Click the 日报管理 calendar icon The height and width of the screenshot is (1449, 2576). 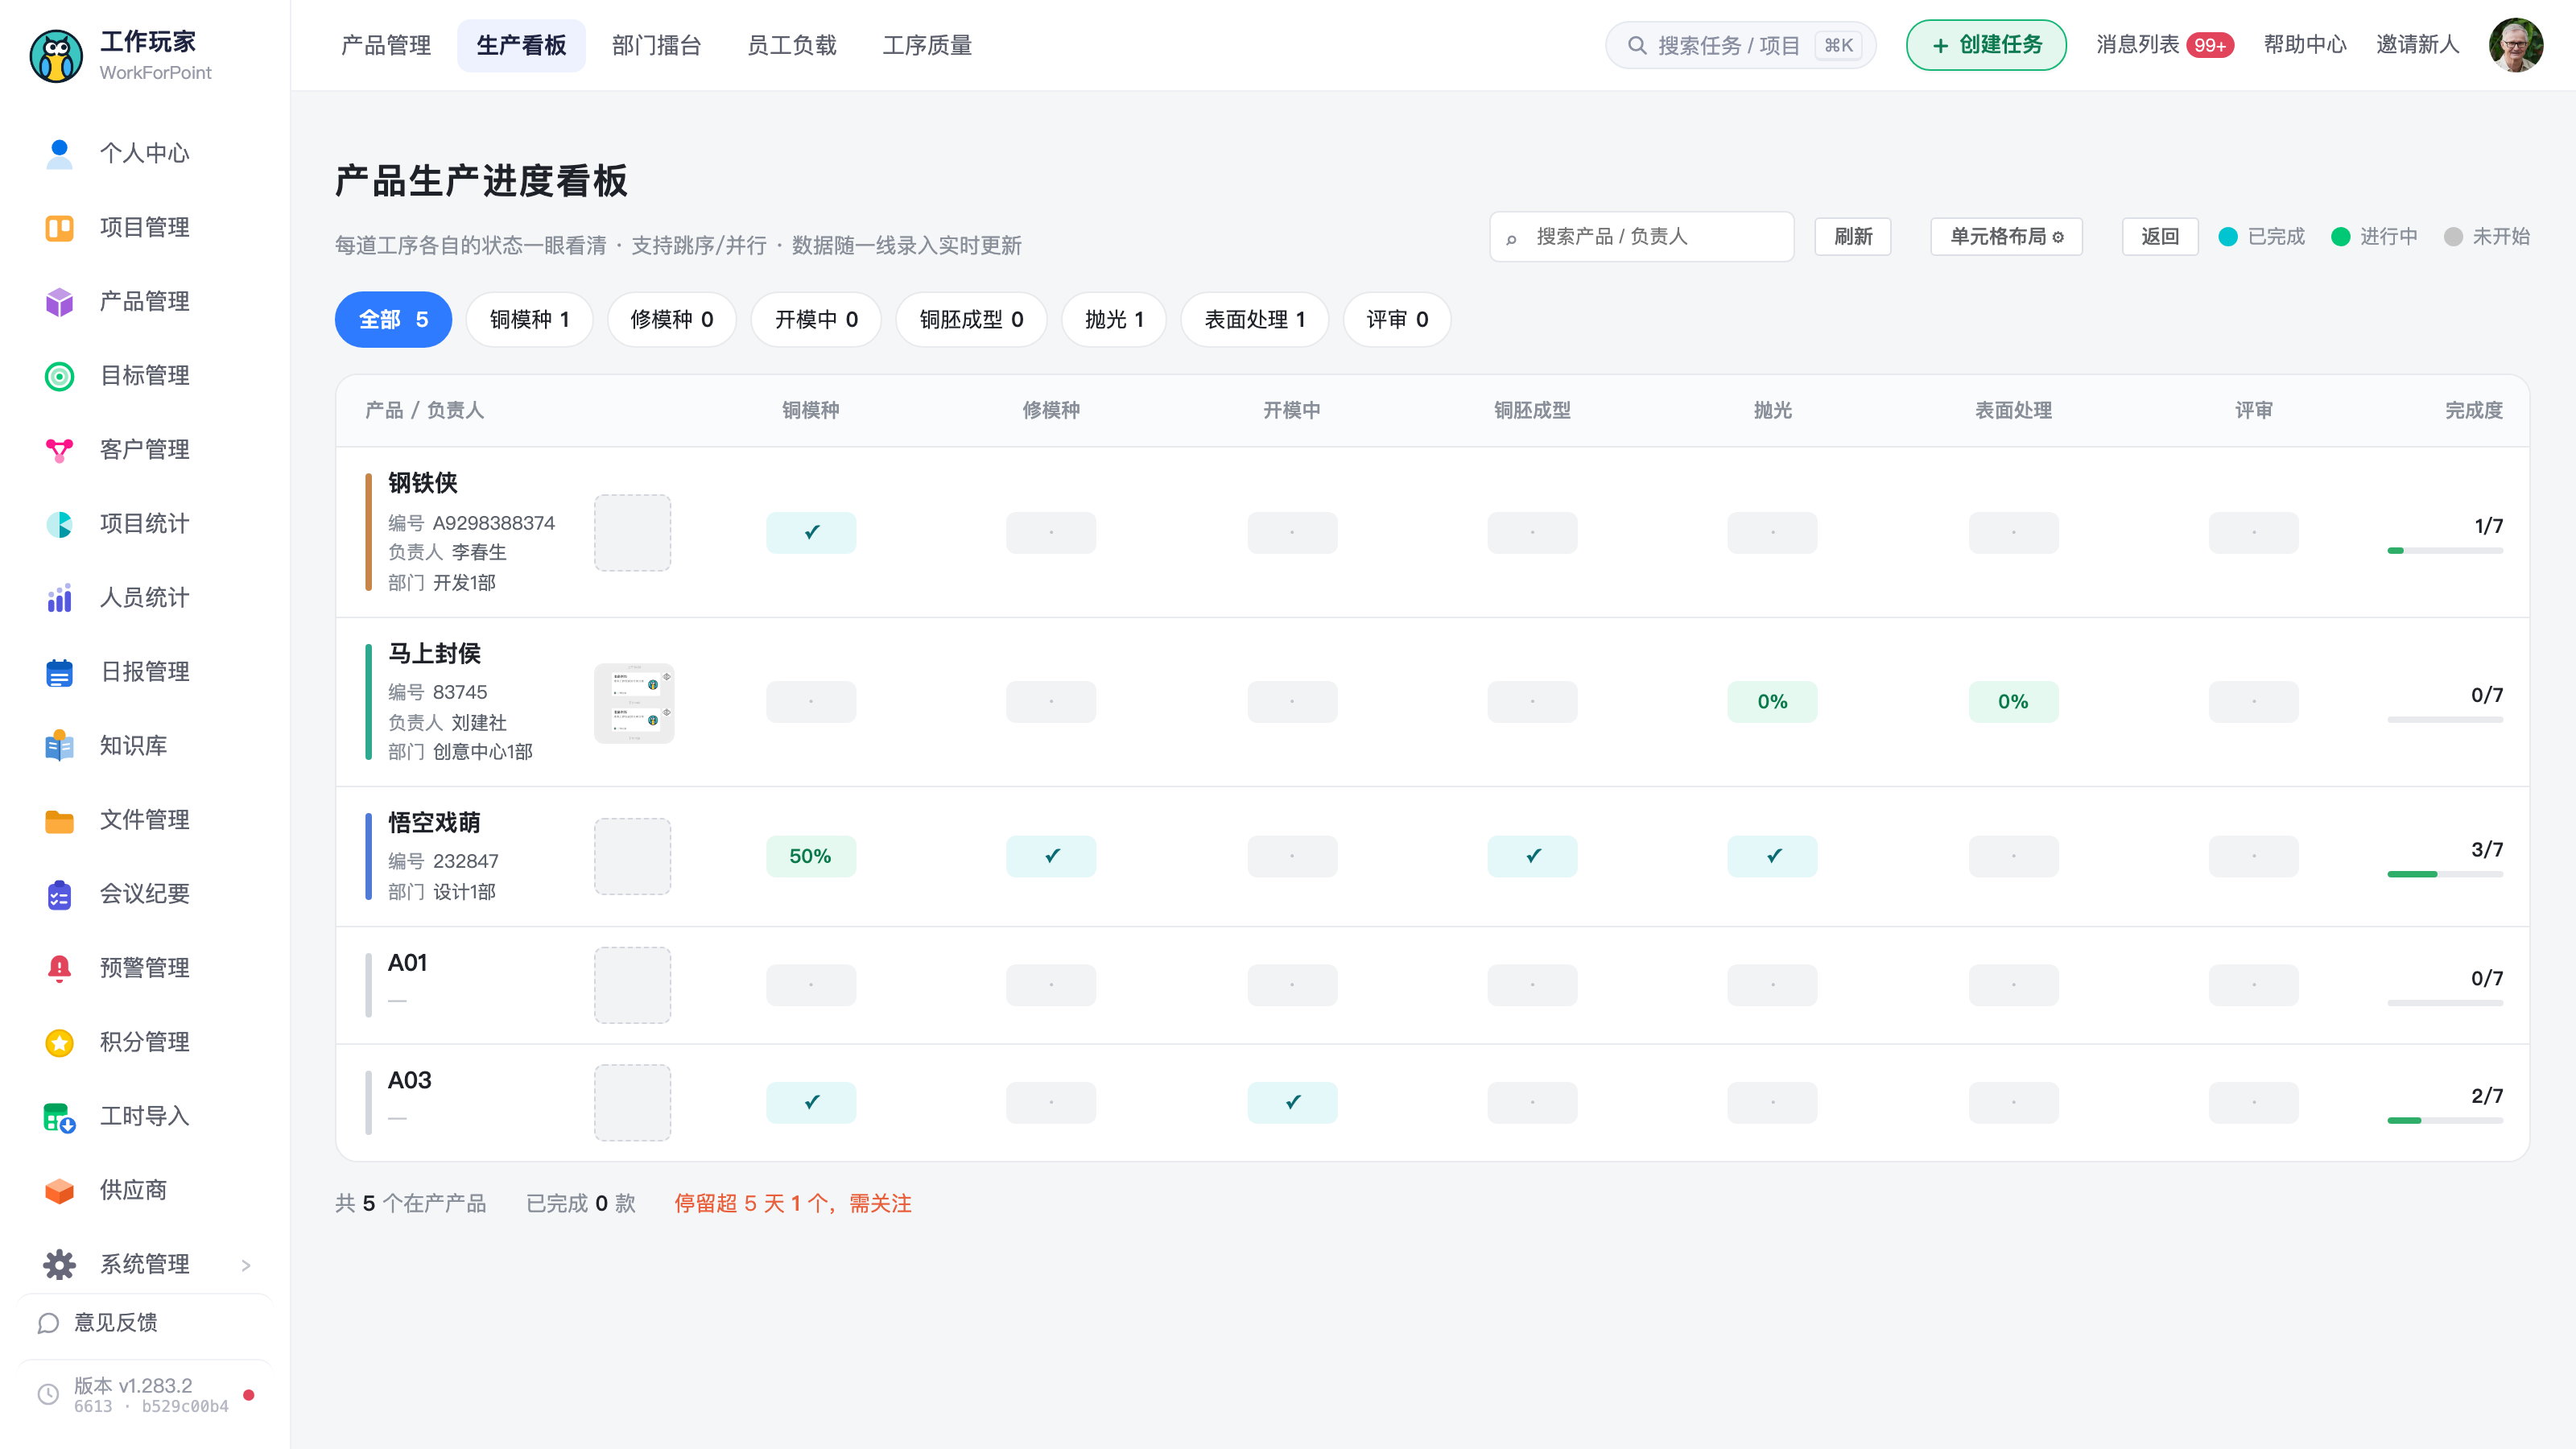[59, 672]
